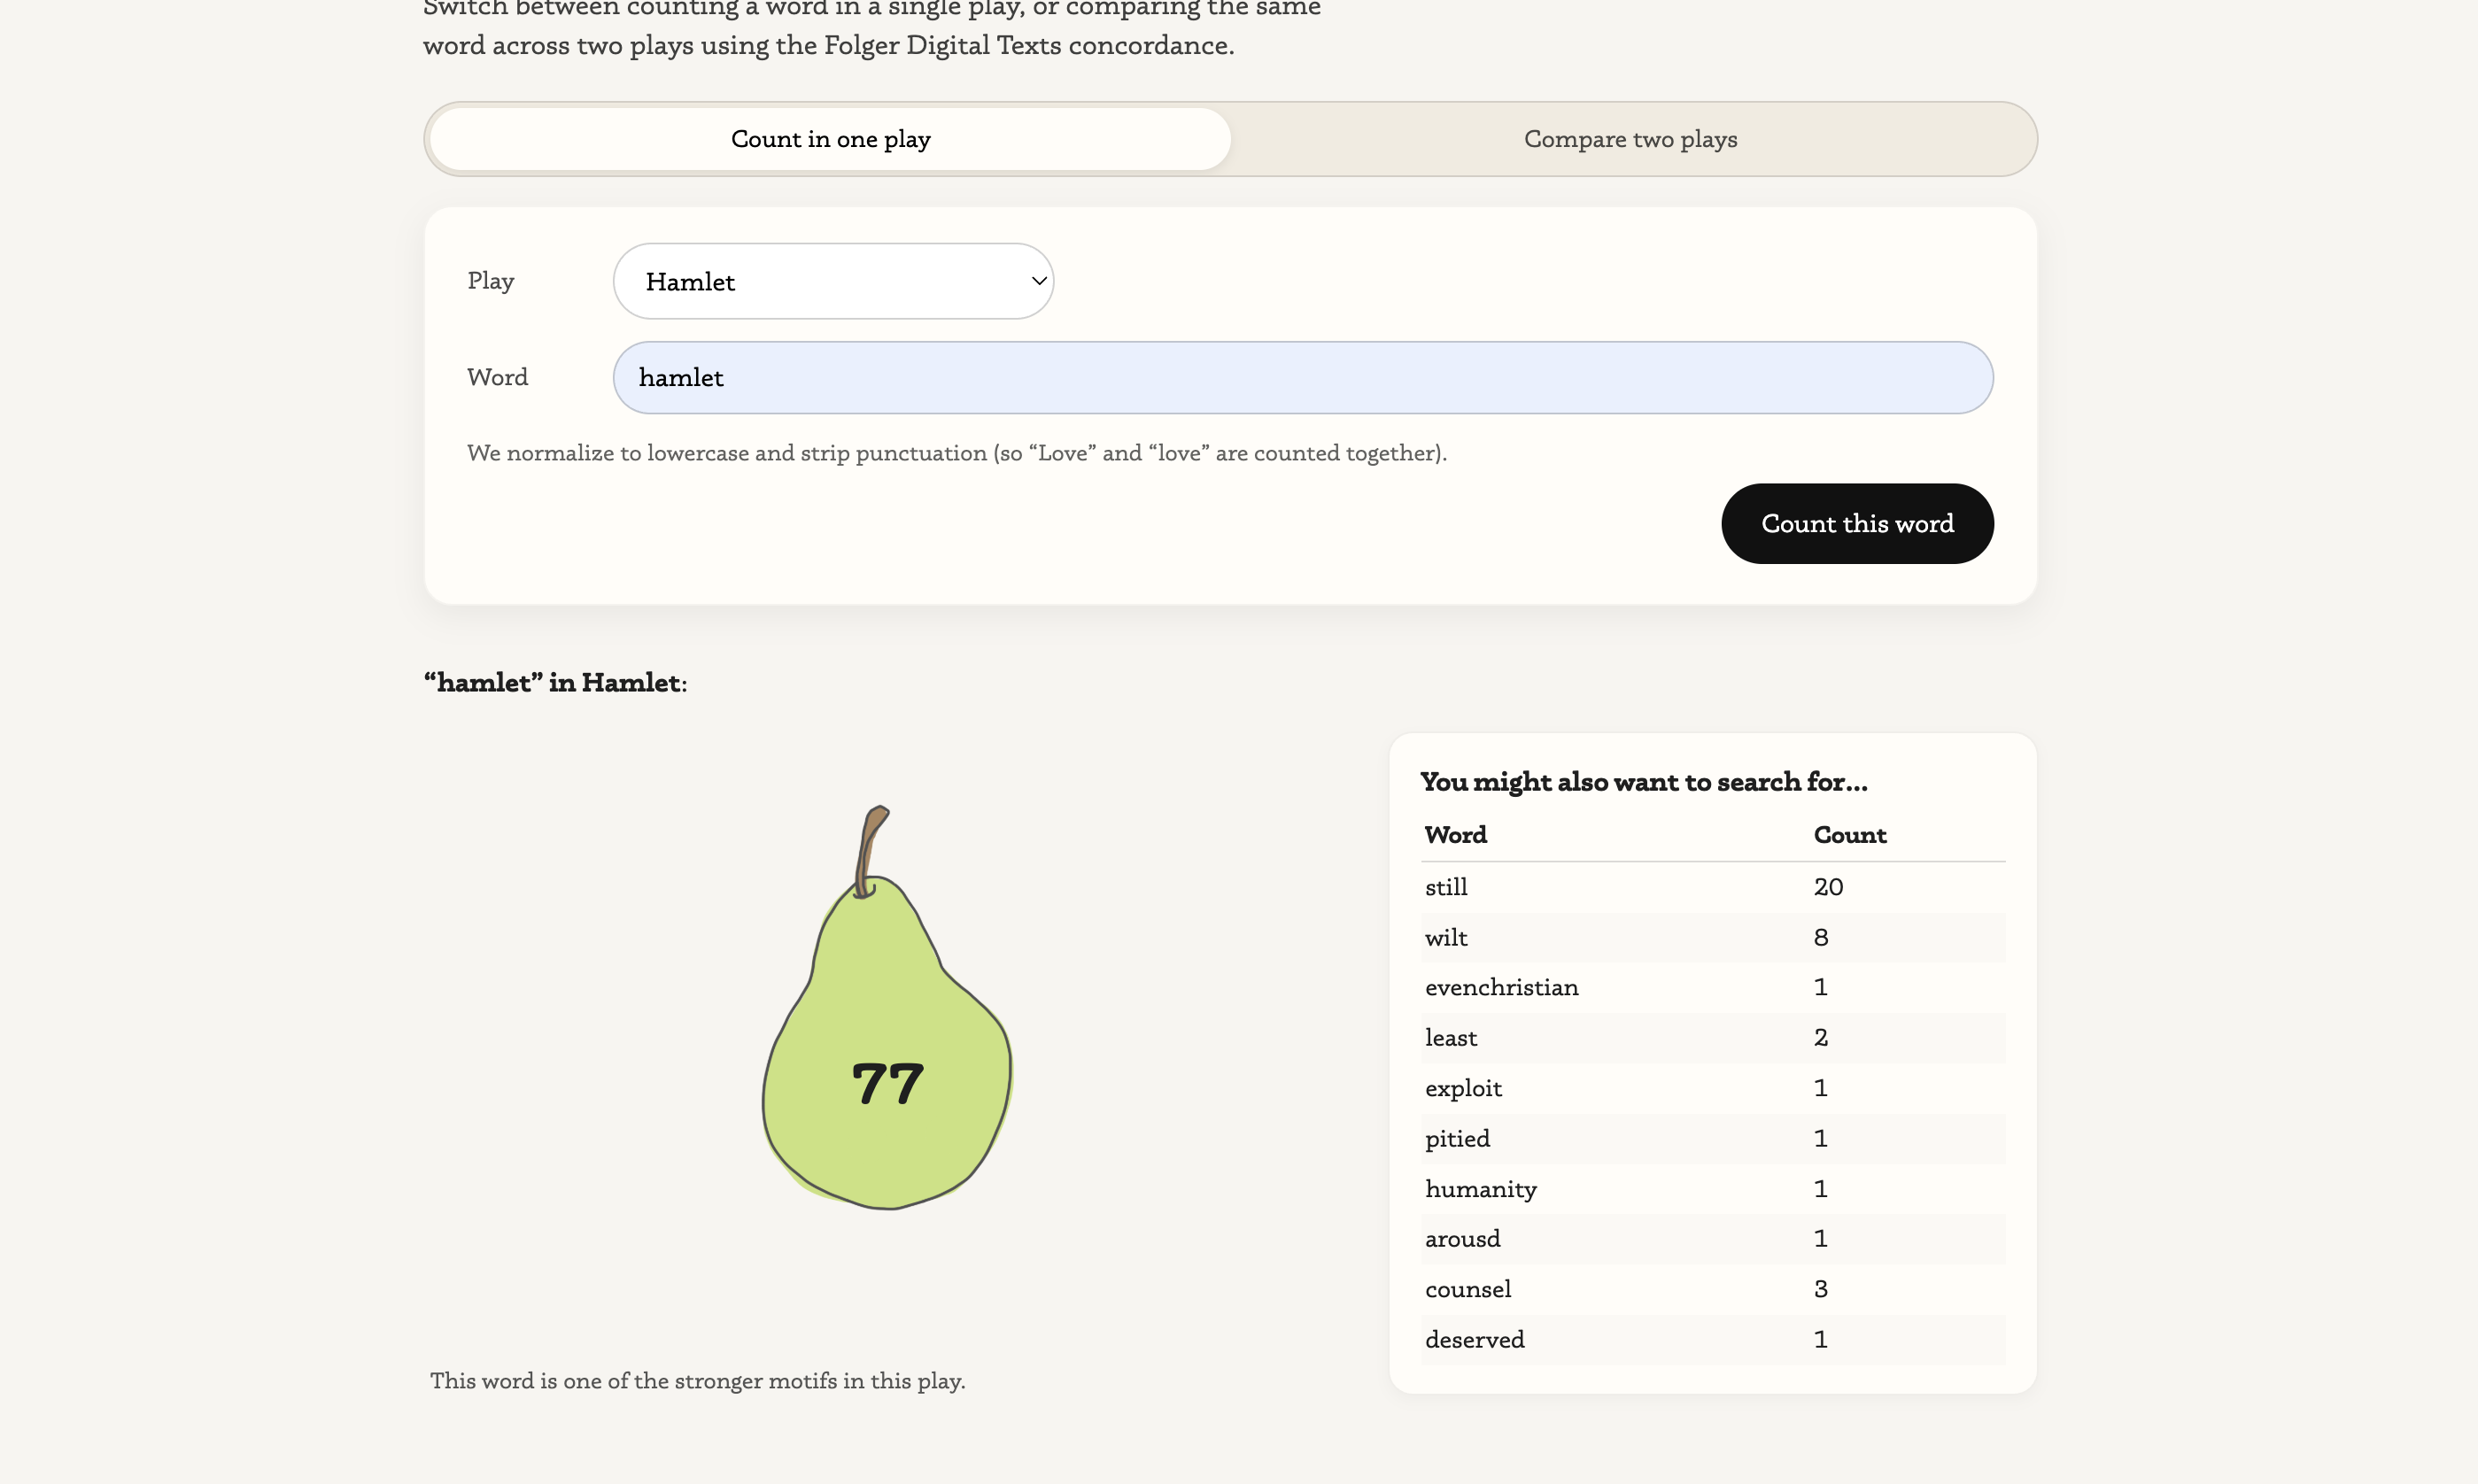The image size is (2478, 1484).
Task: Click the suggested word pitied
Action: click(1457, 1139)
